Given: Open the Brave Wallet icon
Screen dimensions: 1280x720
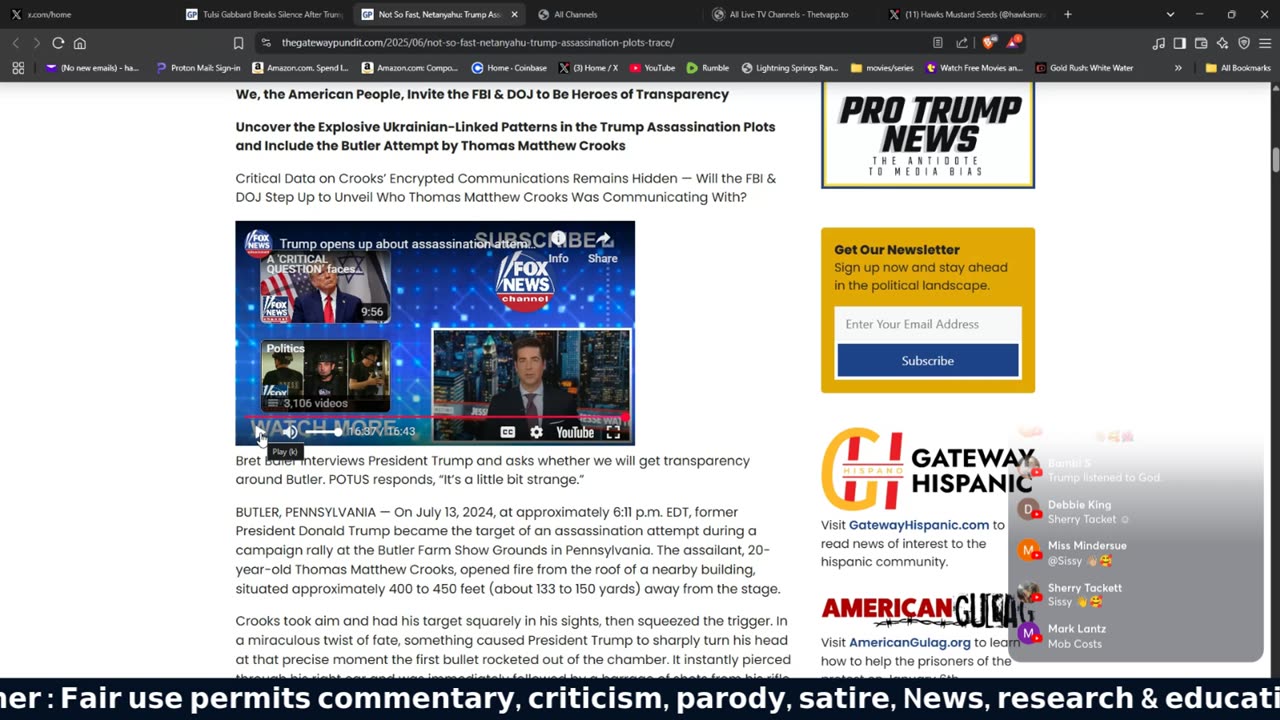Looking at the screenshot, I should pyautogui.click(x=1201, y=43).
